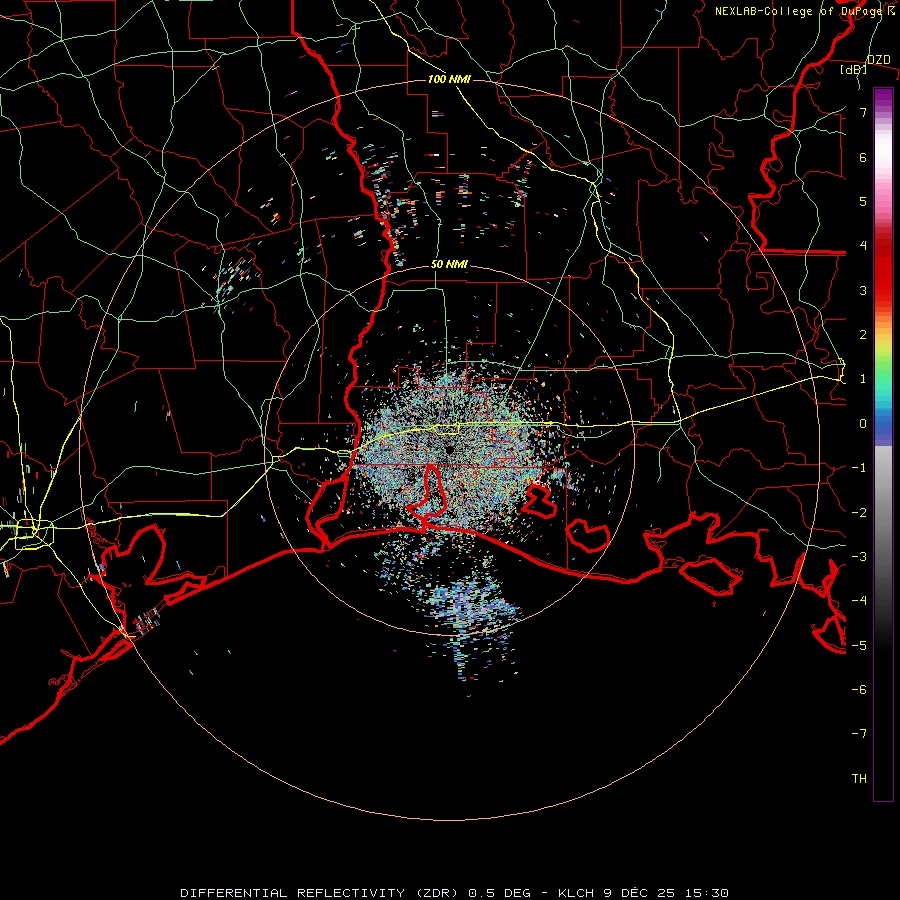Click the -7 value on the scale
The width and height of the screenshot is (900, 900).
(x=859, y=734)
